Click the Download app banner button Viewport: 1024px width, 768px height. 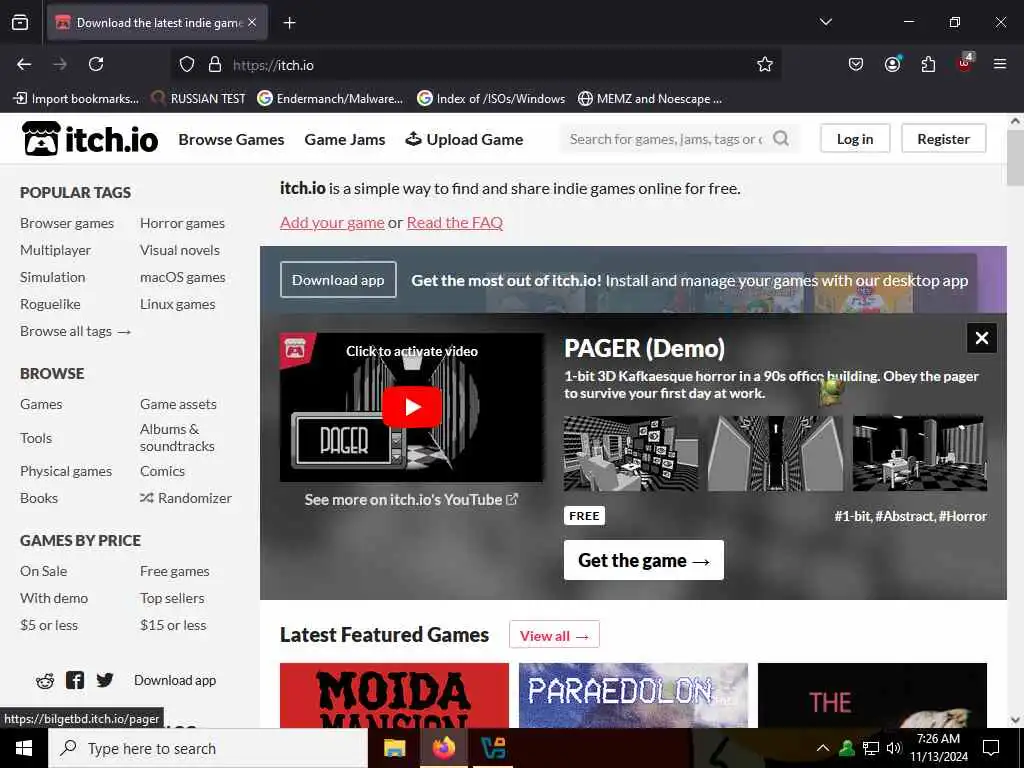(338, 280)
